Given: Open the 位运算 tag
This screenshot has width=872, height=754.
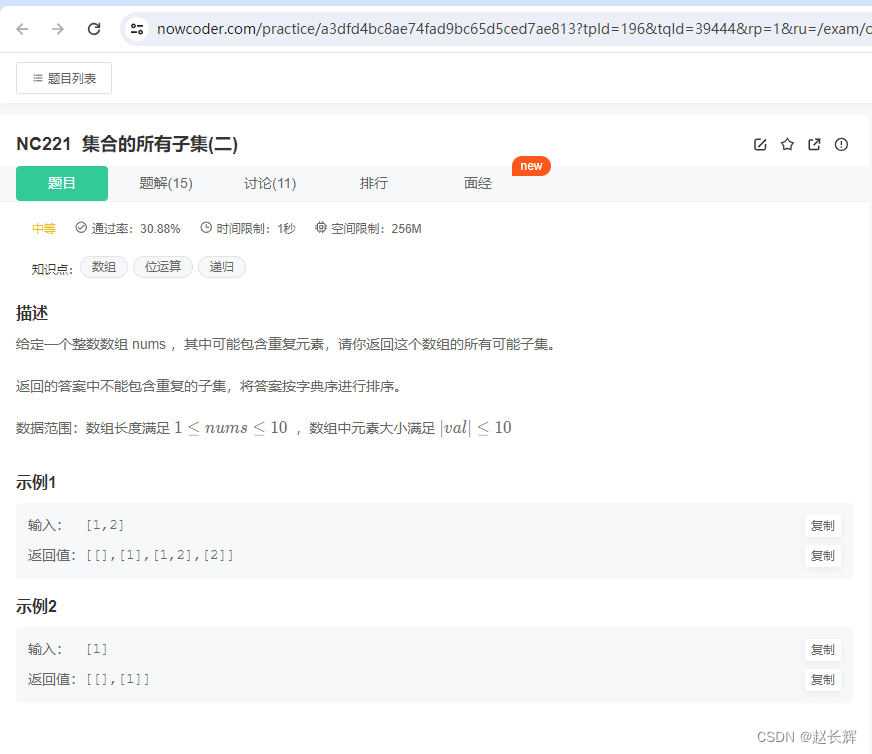Looking at the screenshot, I should click(x=162, y=266).
